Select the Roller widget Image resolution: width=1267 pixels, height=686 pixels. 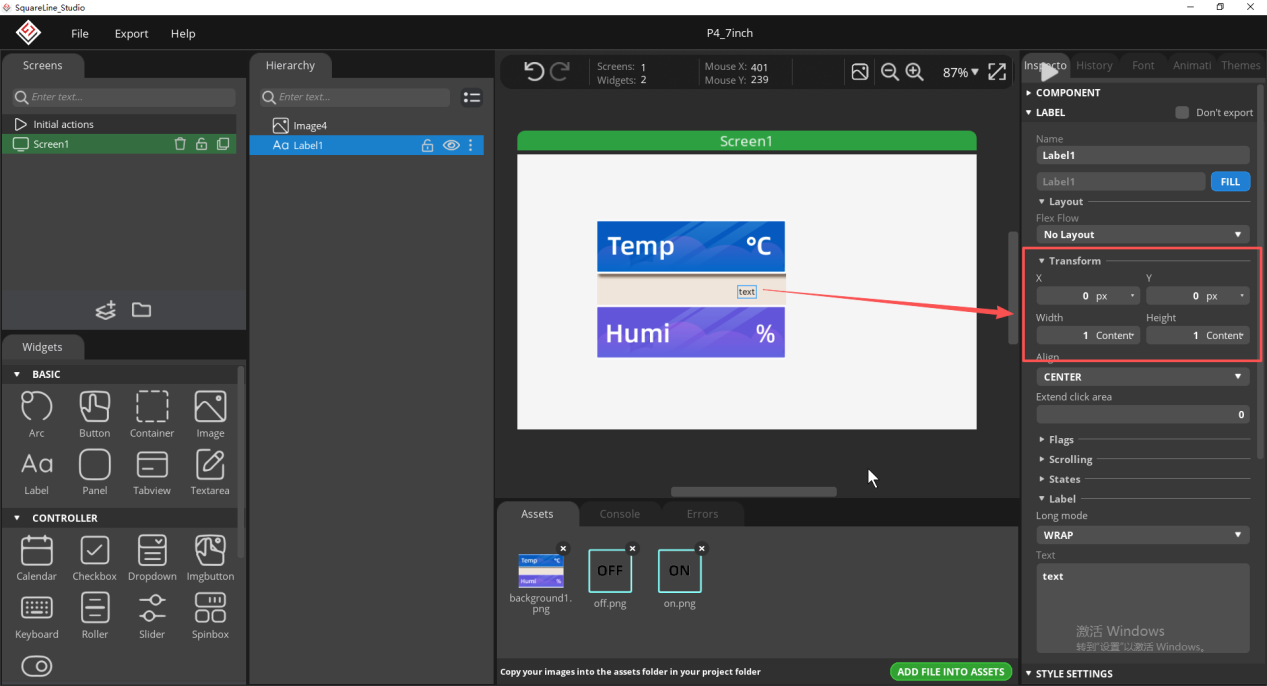tap(95, 616)
